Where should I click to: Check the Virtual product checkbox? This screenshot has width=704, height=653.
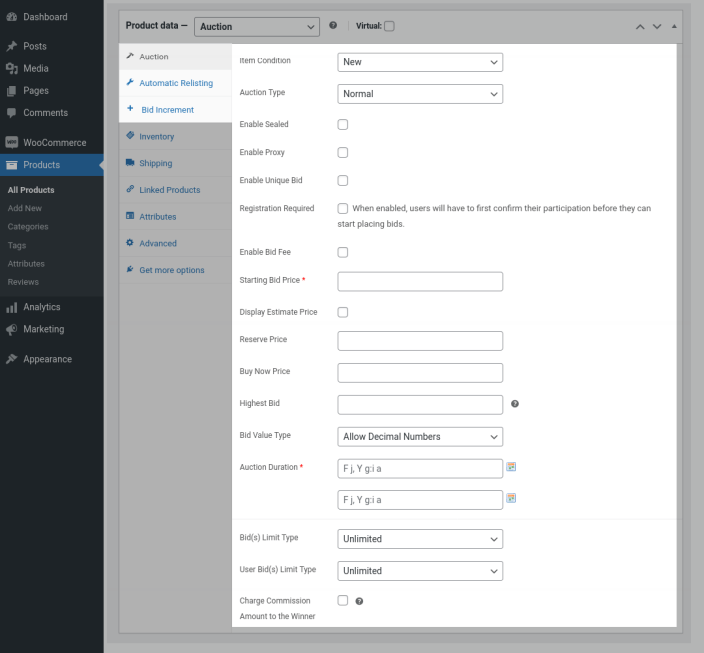click(x=389, y=26)
